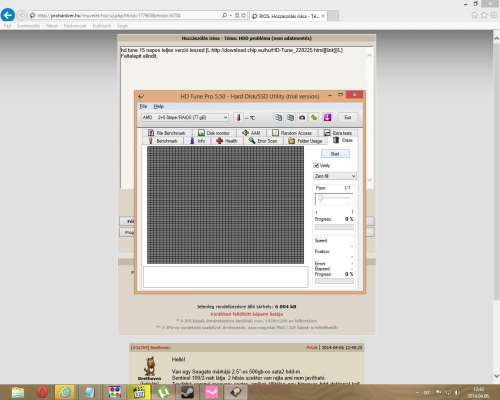Click the Exit button in HD Tune toolbar
Screen dimensions: 500x400
coord(347,117)
